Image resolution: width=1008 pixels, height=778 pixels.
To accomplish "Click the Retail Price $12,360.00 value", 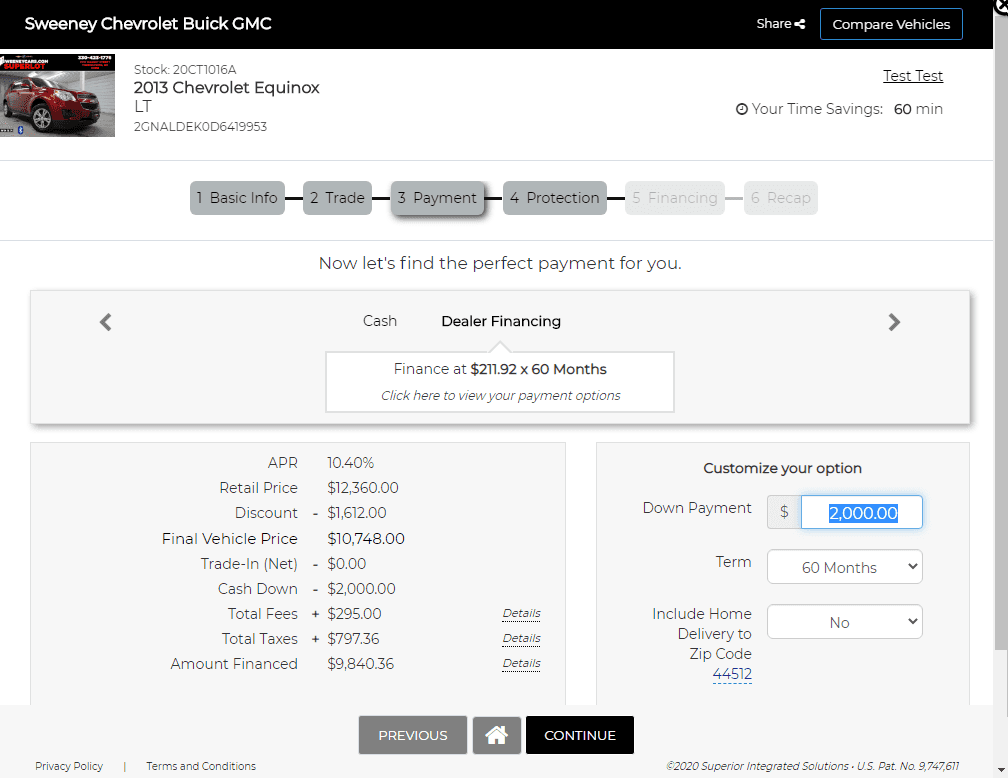I will (x=363, y=488).
